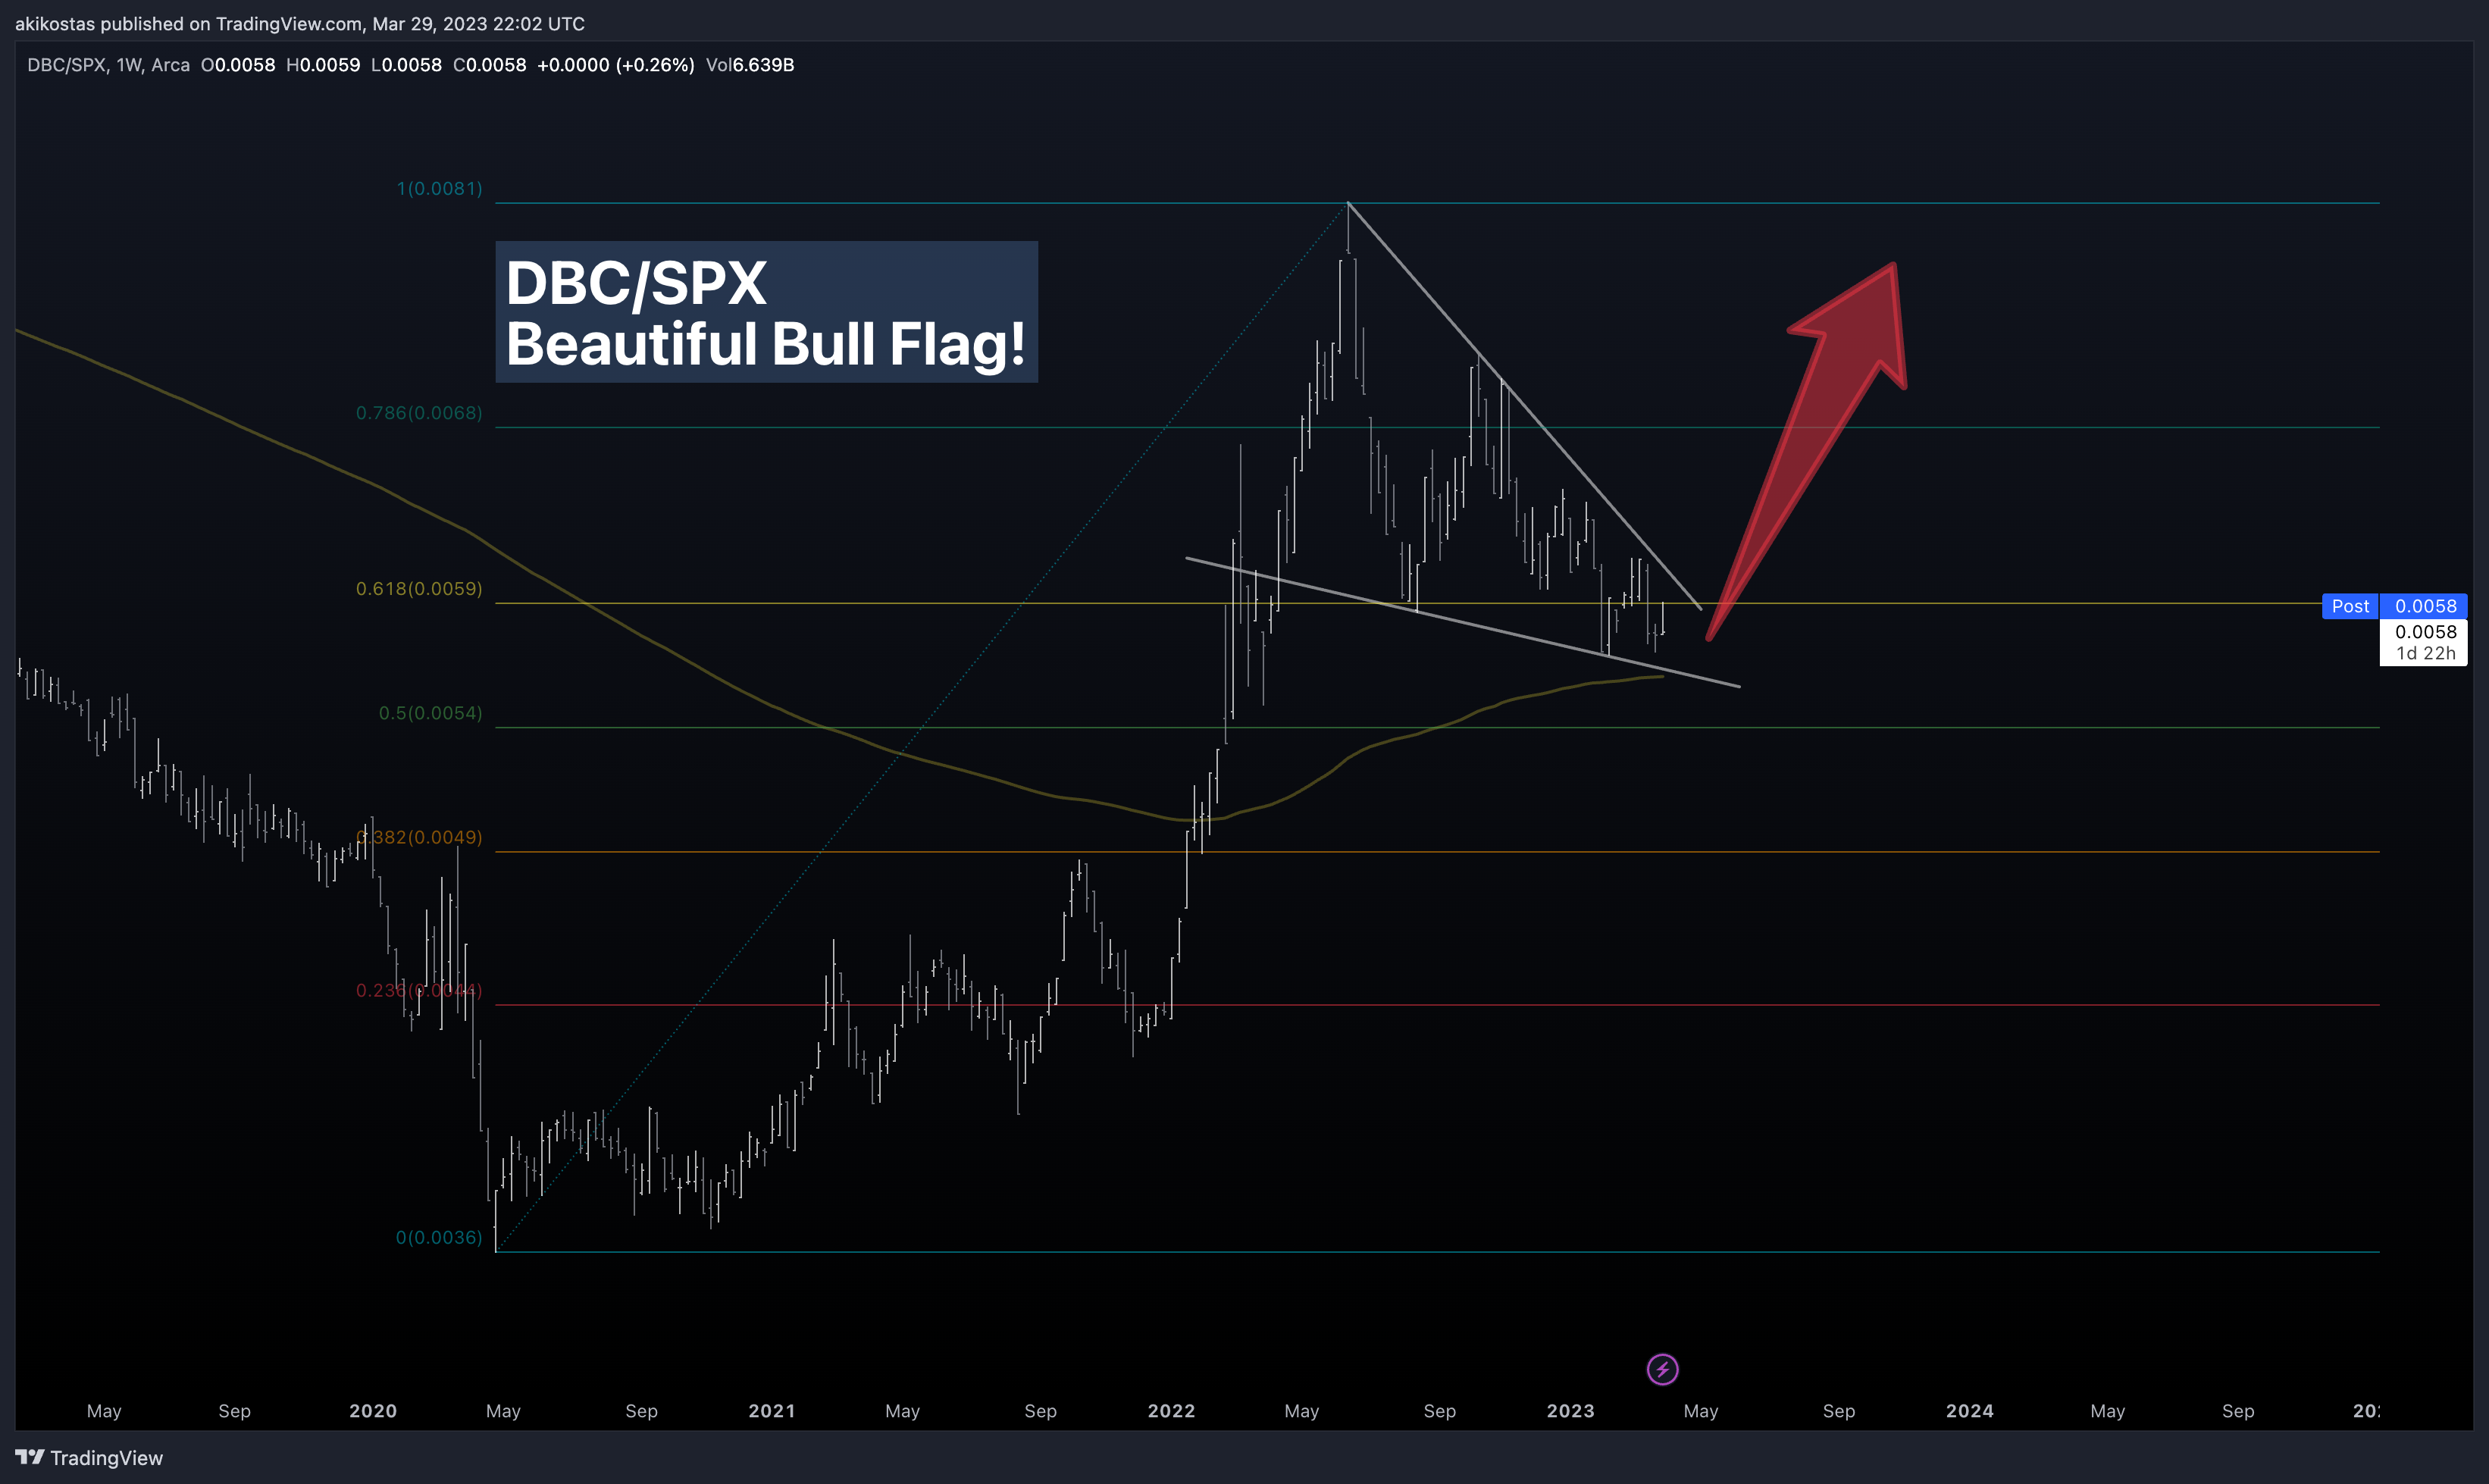Click the blue Post price label
The width and height of the screenshot is (2489, 1484).
pyautogui.click(x=2350, y=606)
